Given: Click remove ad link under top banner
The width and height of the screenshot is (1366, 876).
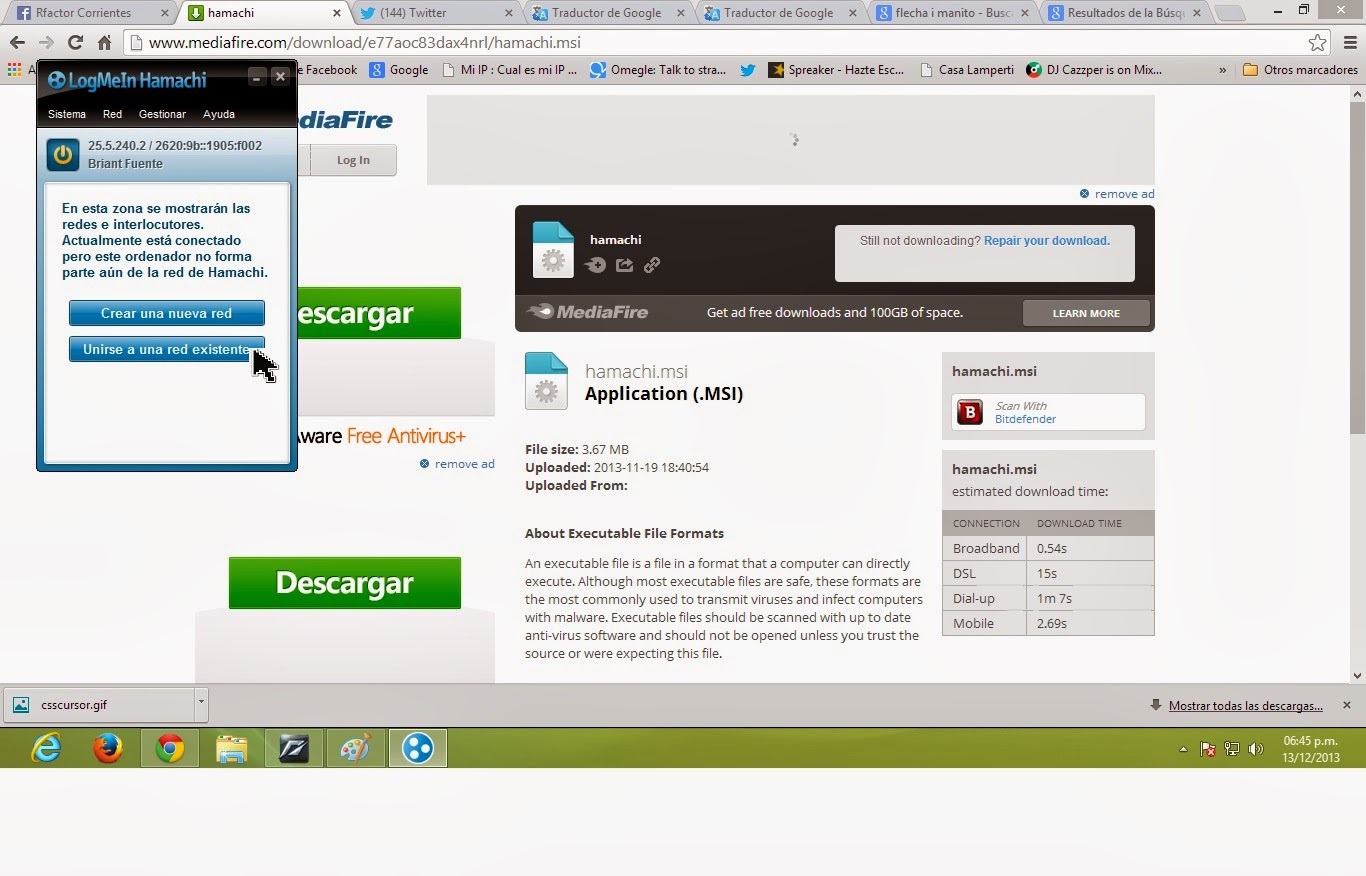Looking at the screenshot, I should tap(1117, 194).
